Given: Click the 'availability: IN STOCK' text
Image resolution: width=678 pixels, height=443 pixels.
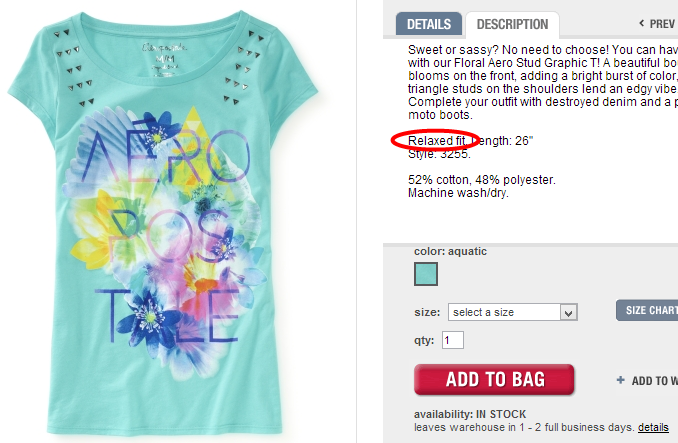Looking at the screenshot, I should 470,414.
